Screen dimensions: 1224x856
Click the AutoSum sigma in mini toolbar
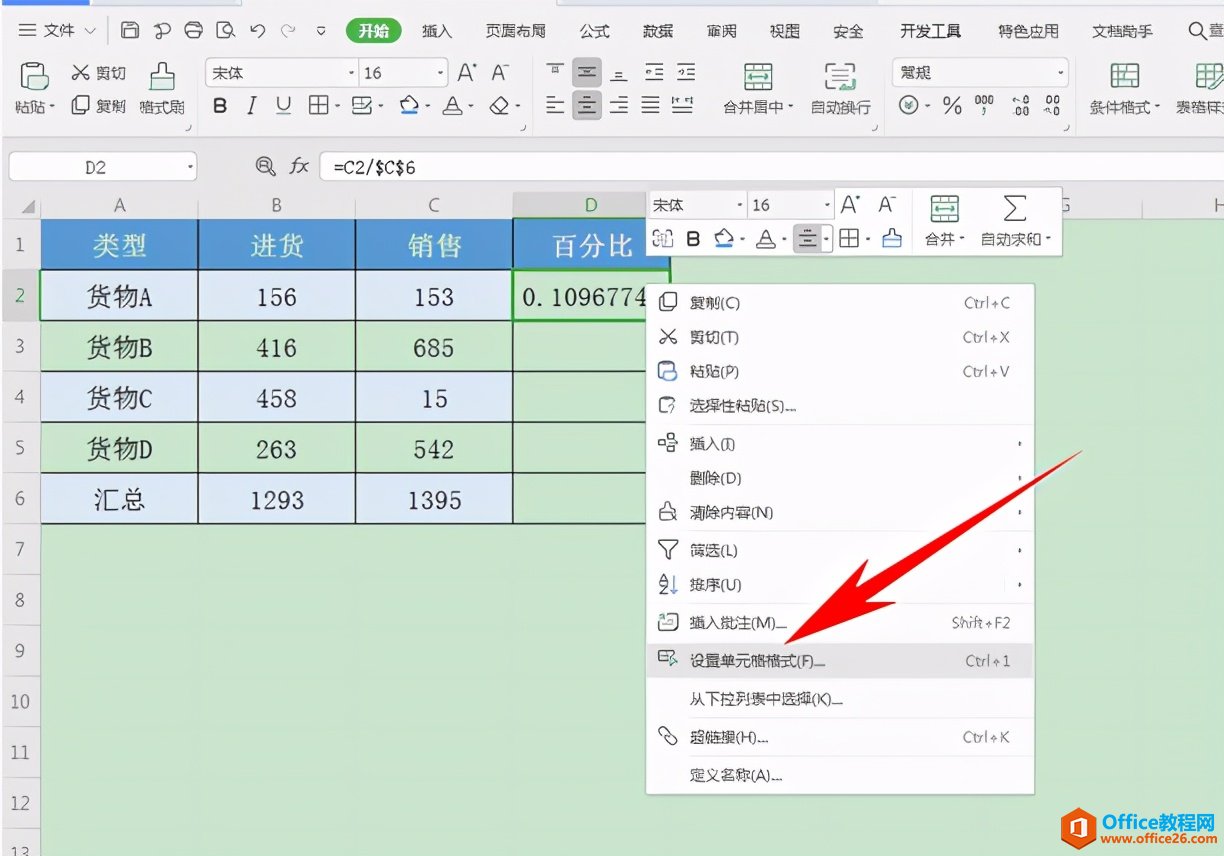[x=1014, y=209]
